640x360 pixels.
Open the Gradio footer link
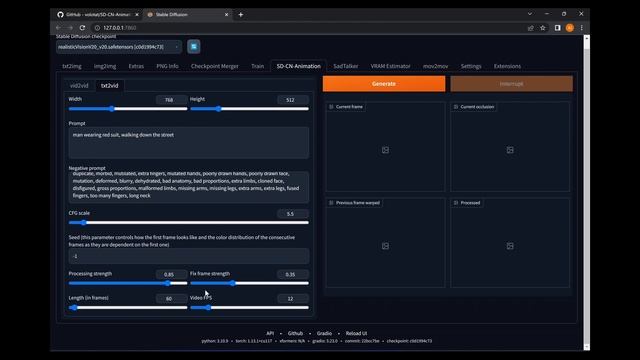click(x=324, y=333)
